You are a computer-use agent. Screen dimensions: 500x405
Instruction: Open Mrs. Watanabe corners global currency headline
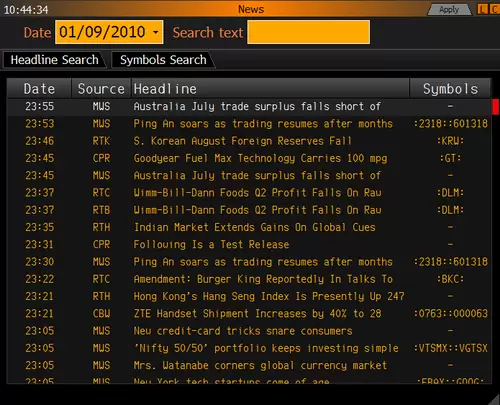260,365
